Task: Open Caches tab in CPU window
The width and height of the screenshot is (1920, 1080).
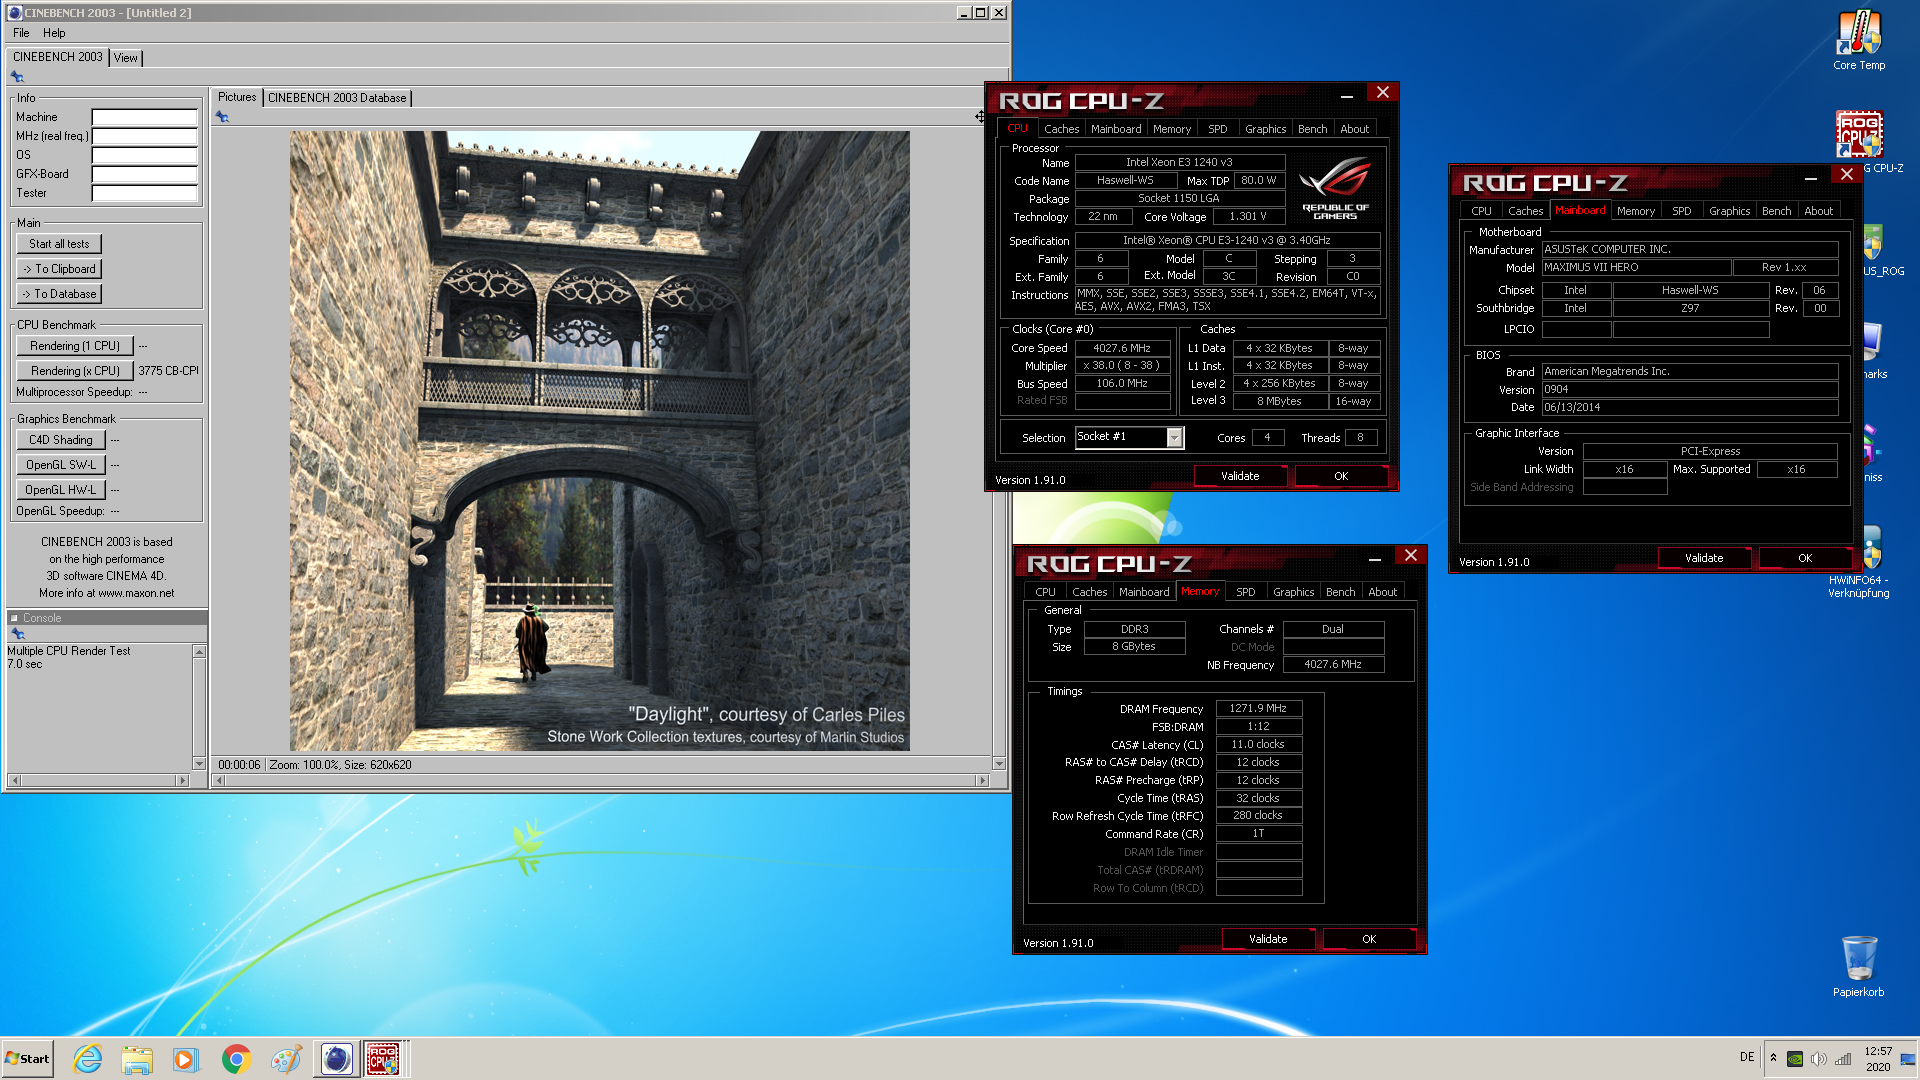Action: pyautogui.click(x=1061, y=129)
